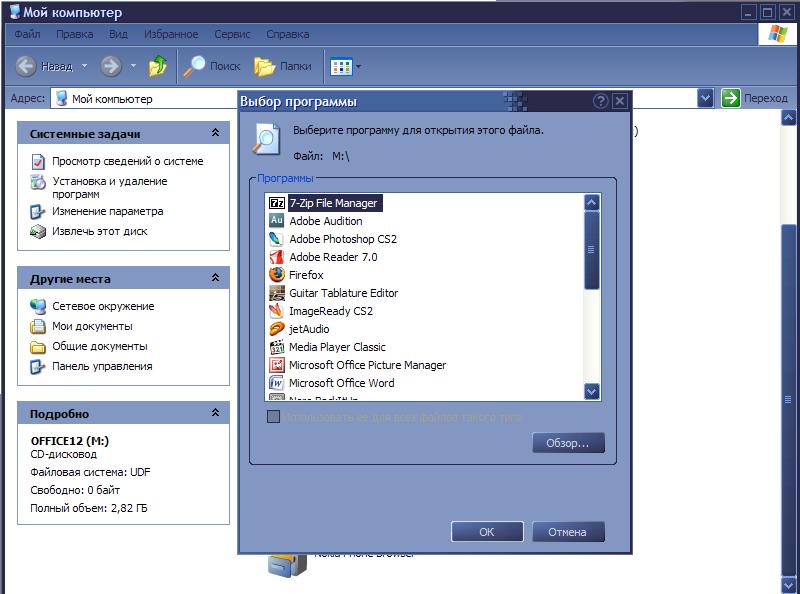Click the dialog help question mark icon
Viewport: 800px width, 594px height.
pos(601,102)
